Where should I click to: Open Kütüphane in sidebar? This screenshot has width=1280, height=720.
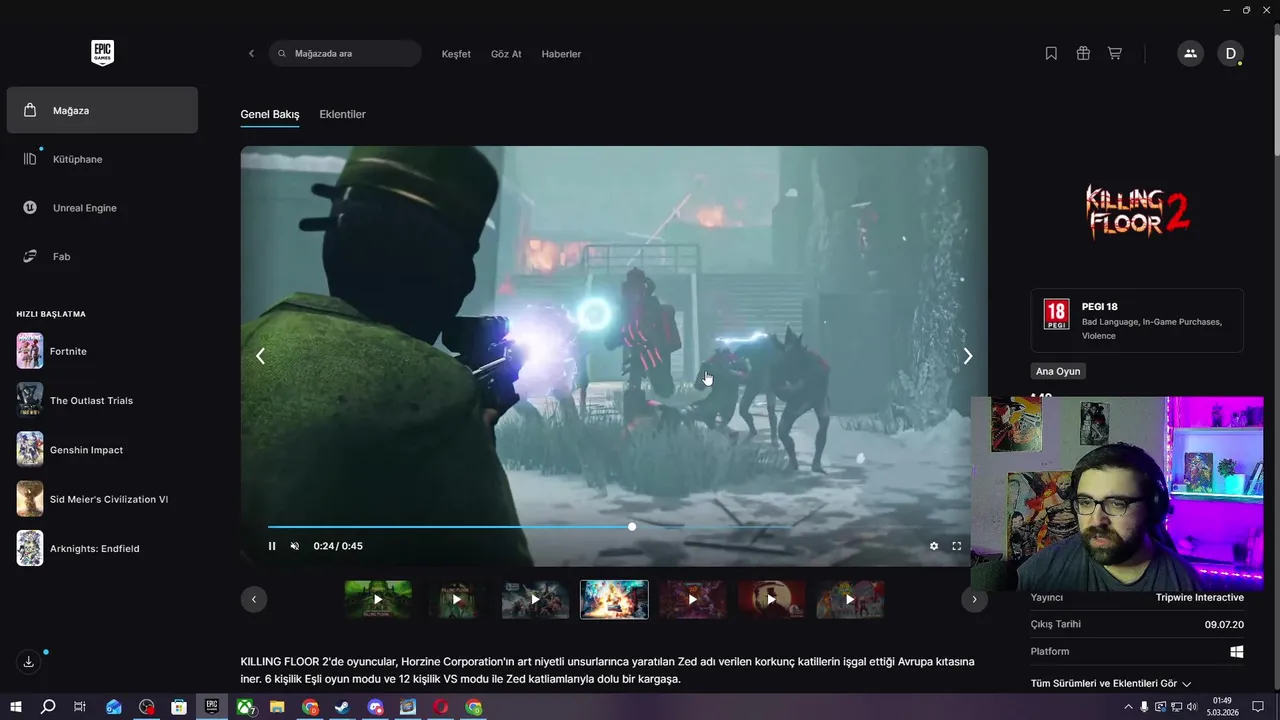[x=102, y=159]
